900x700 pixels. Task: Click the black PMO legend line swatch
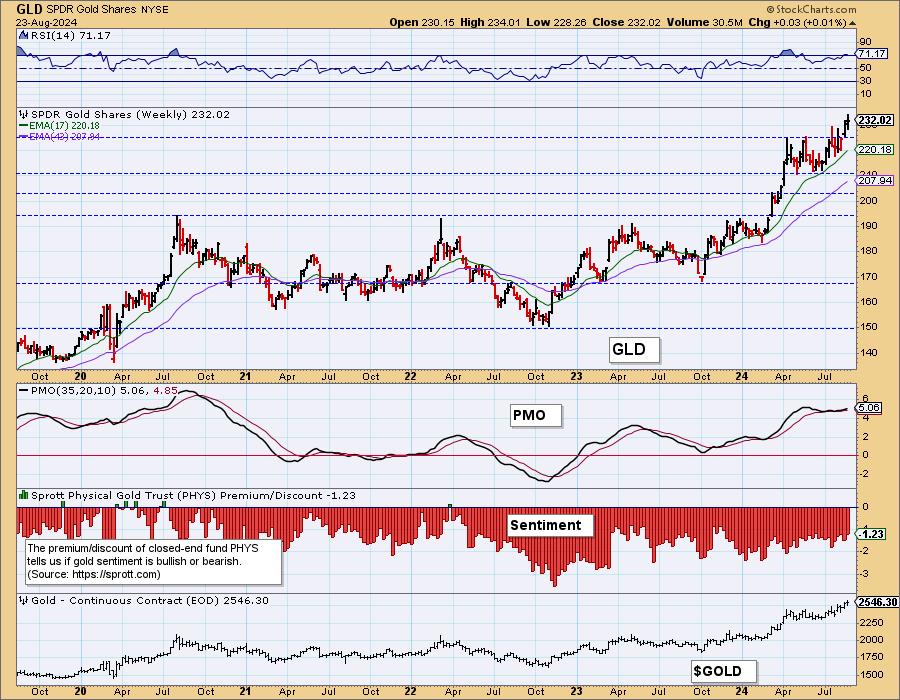tap(23, 390)
